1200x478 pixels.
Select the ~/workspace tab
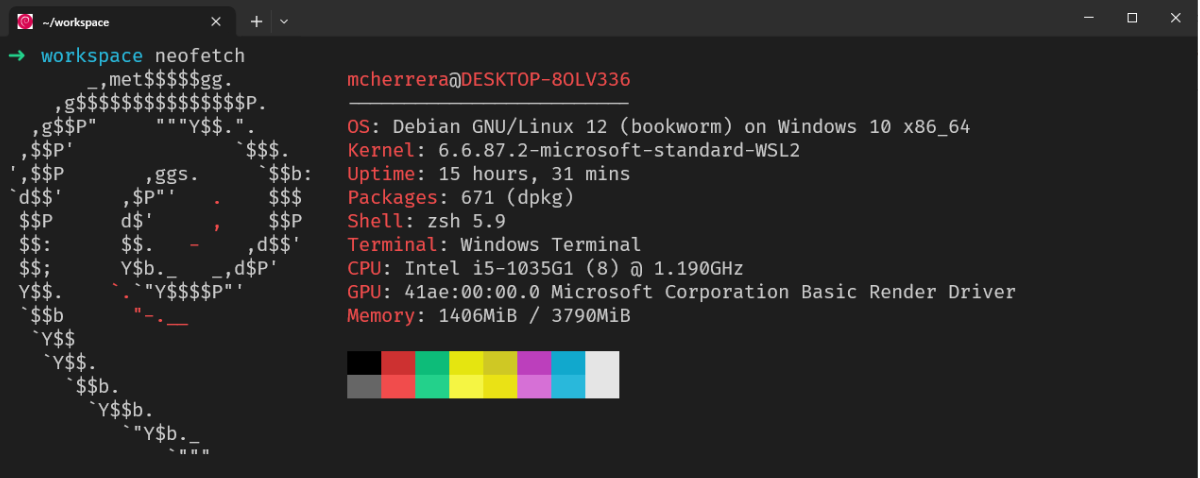click(120, 22)
